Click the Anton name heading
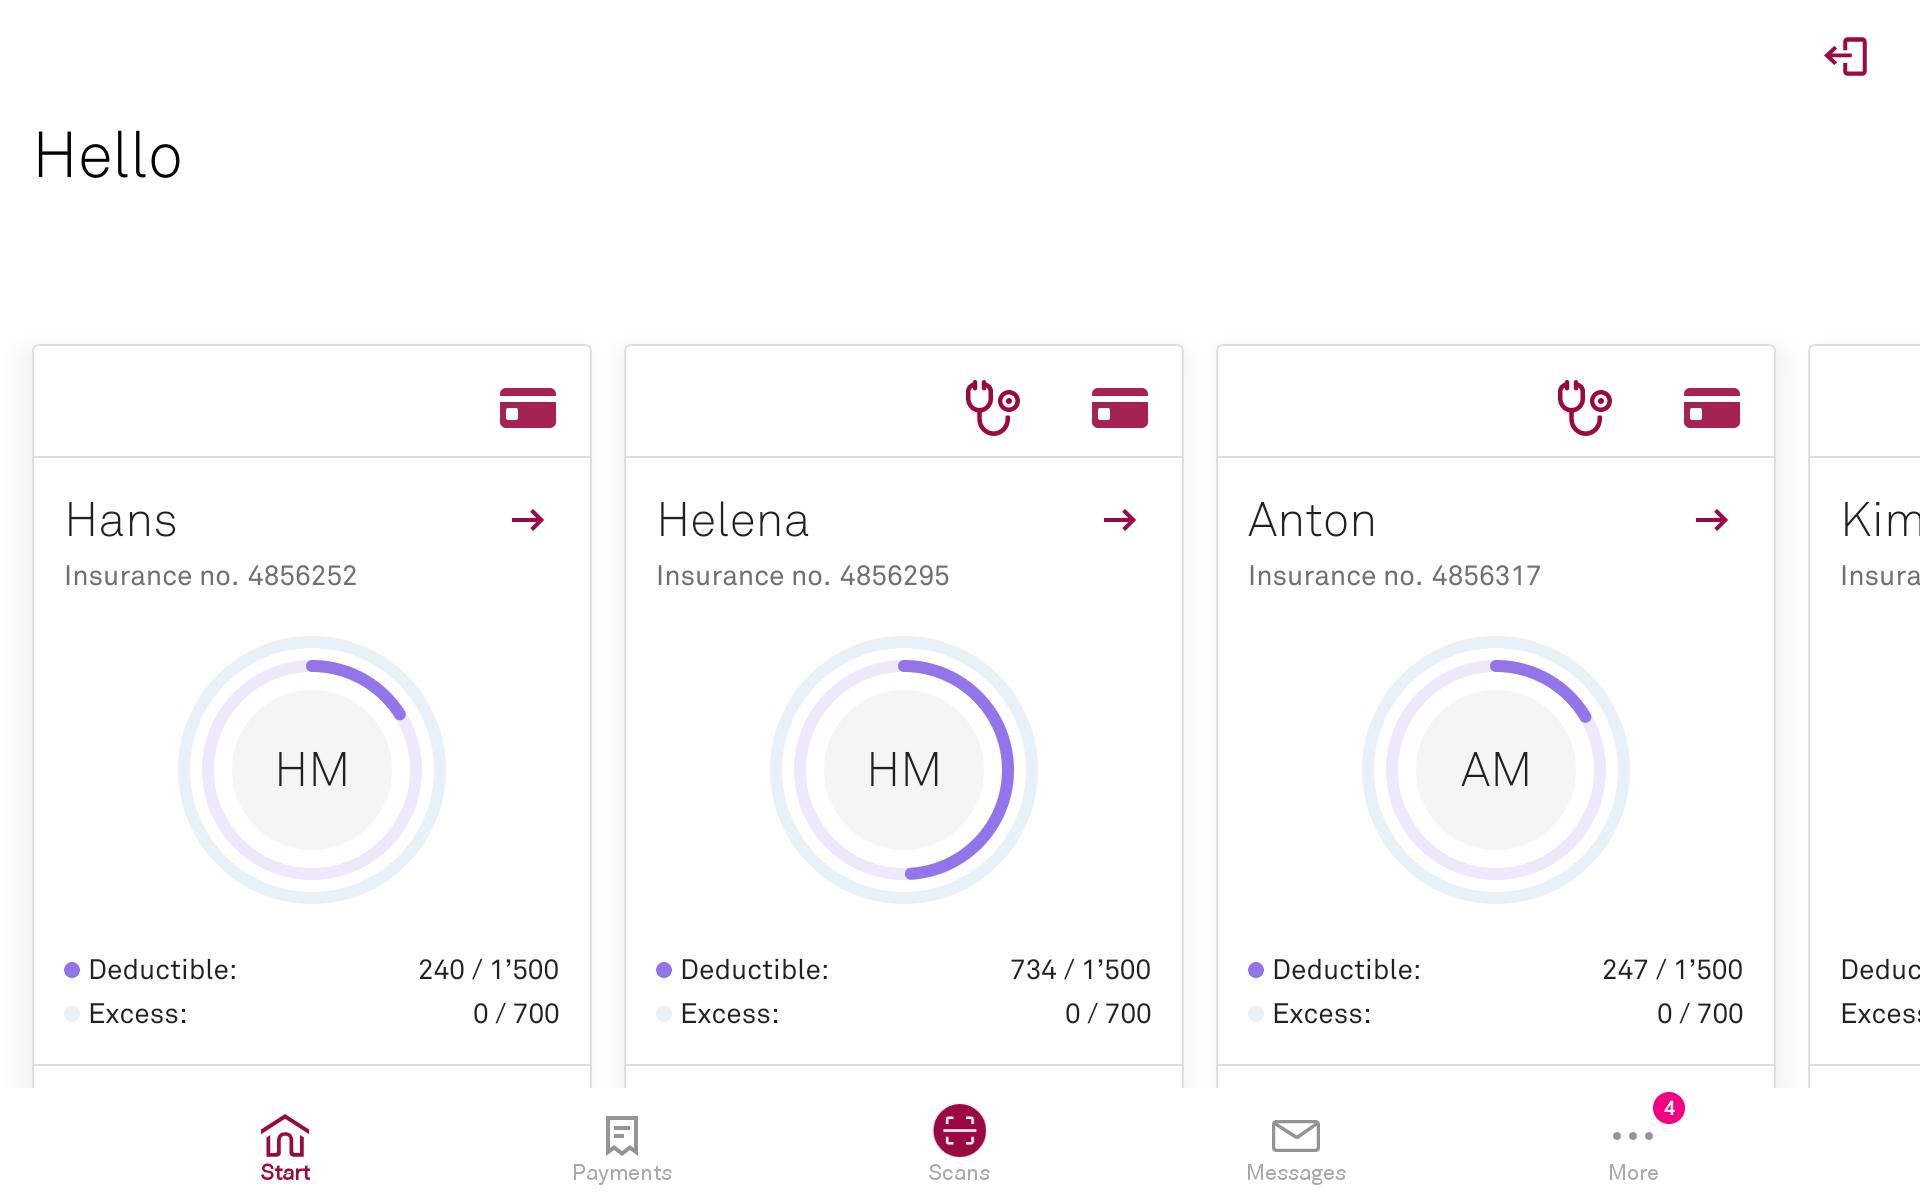This screenshot has height=1200, width=1920. tap(1311, 520)
